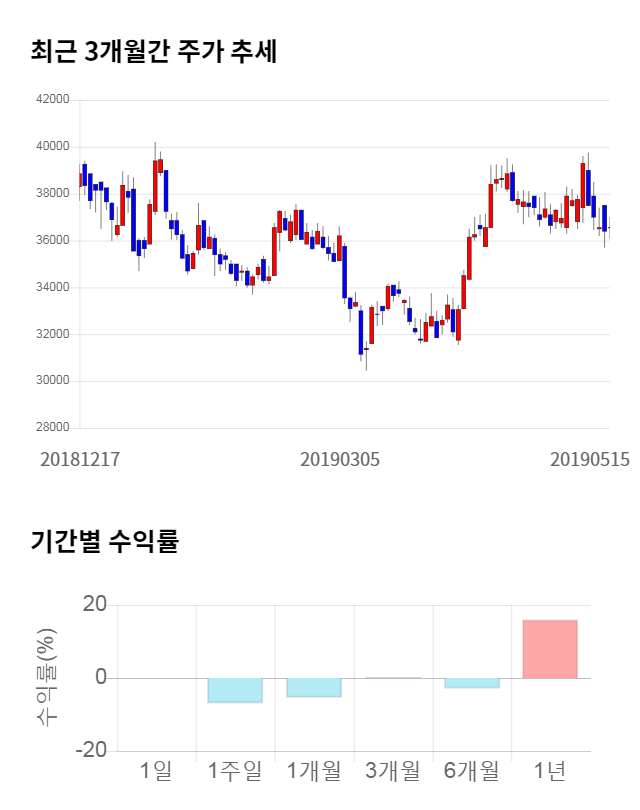Select the 1개월 period label
Screen dimensions: 640x810
coord(314,771)
